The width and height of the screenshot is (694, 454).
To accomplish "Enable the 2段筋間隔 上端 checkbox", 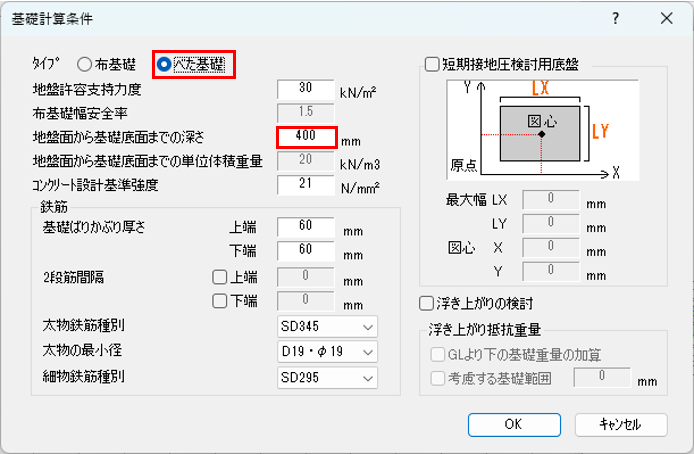I will [220, 277].
